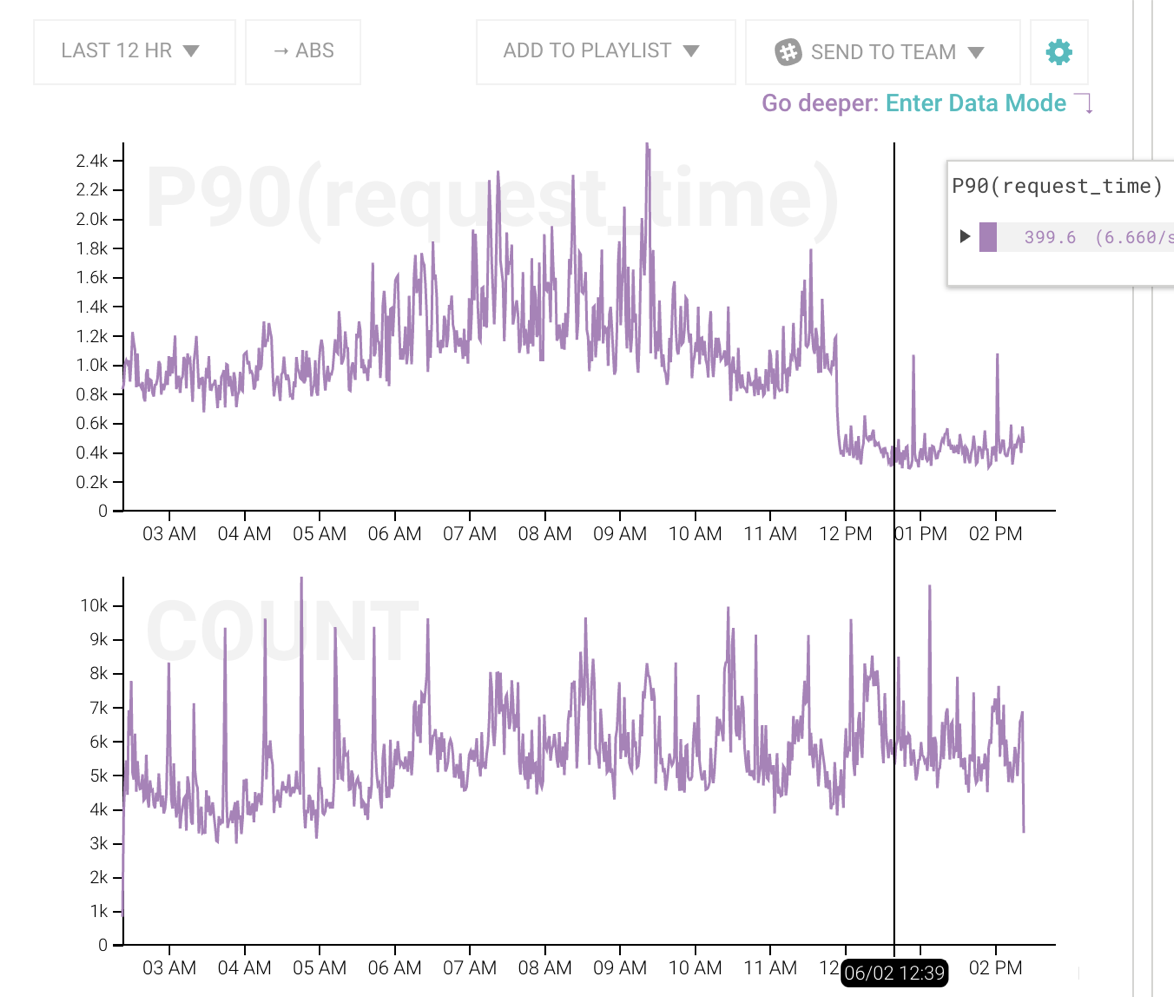Click the P90(request_time) tooltip title
Image resolution: width=1174 pixels, height=997 pixels.
[1056, 186]
